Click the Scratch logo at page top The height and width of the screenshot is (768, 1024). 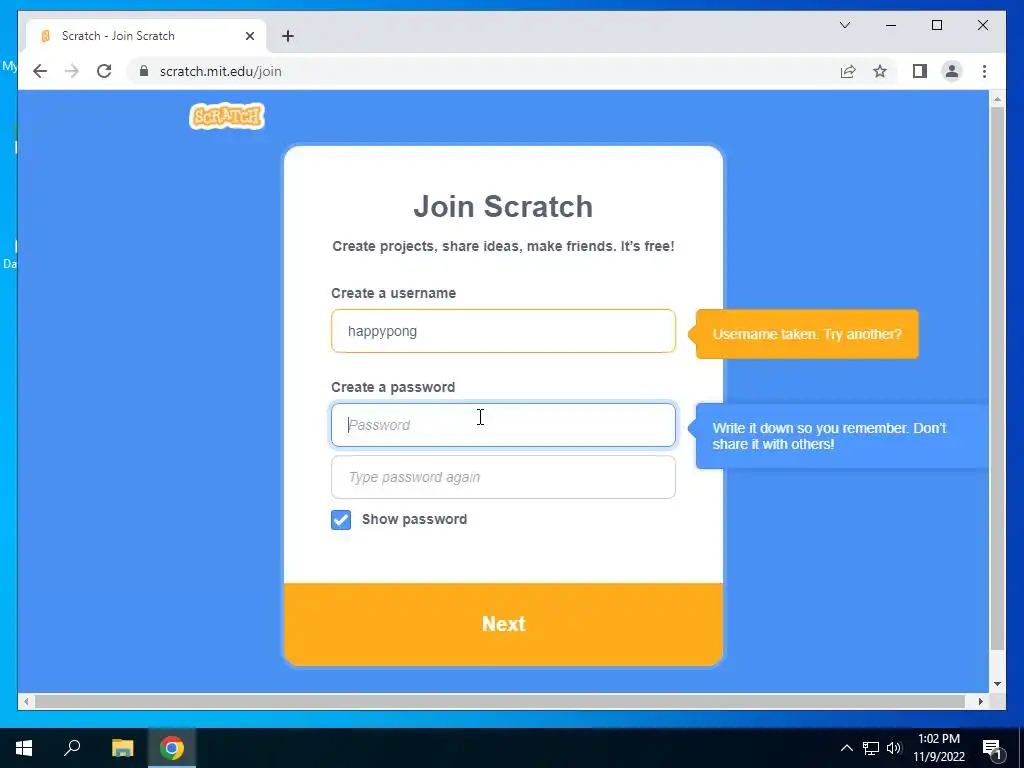pos(227,116)
